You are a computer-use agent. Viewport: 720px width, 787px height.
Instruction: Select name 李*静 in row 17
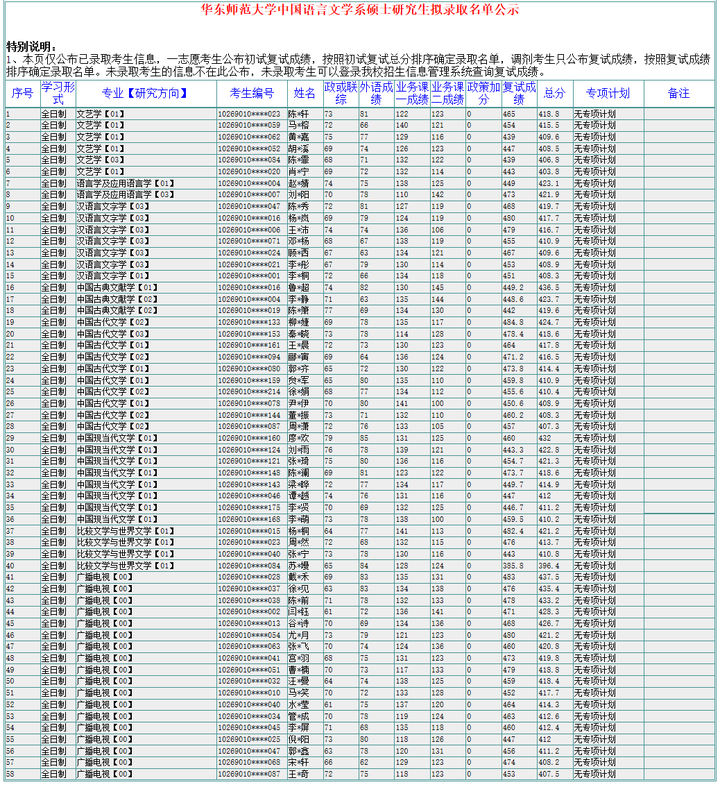(x=299, y=299)
